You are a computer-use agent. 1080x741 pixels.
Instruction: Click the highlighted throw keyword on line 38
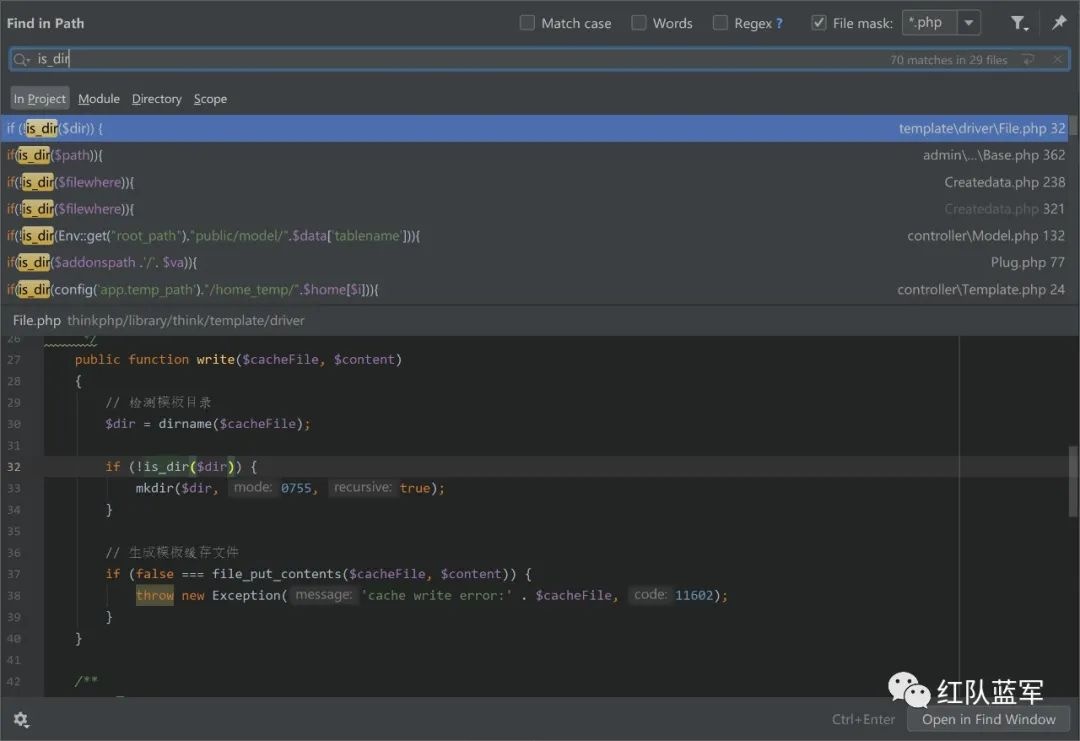pyautogui.click(x=155, y=595)
